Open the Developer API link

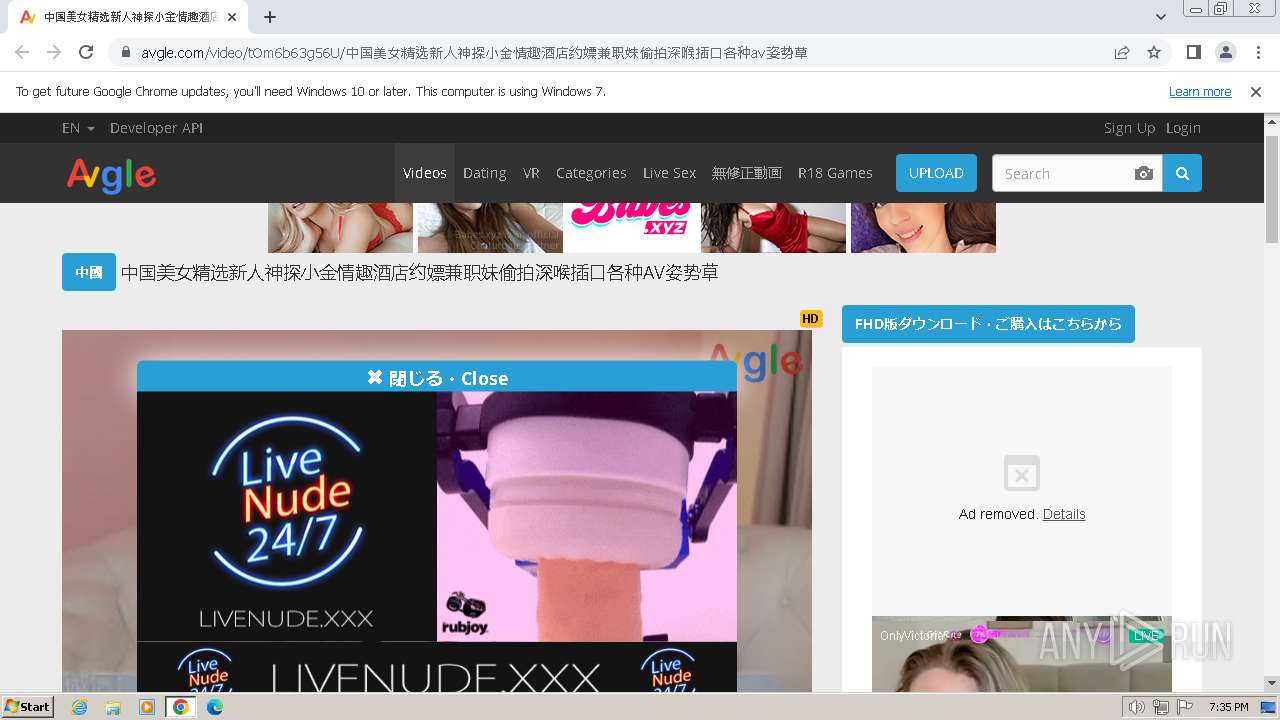pyautogui.click(x=156, y=128)
